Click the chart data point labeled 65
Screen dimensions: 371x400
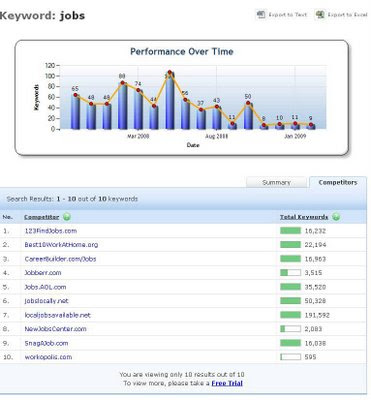[75, 95]
